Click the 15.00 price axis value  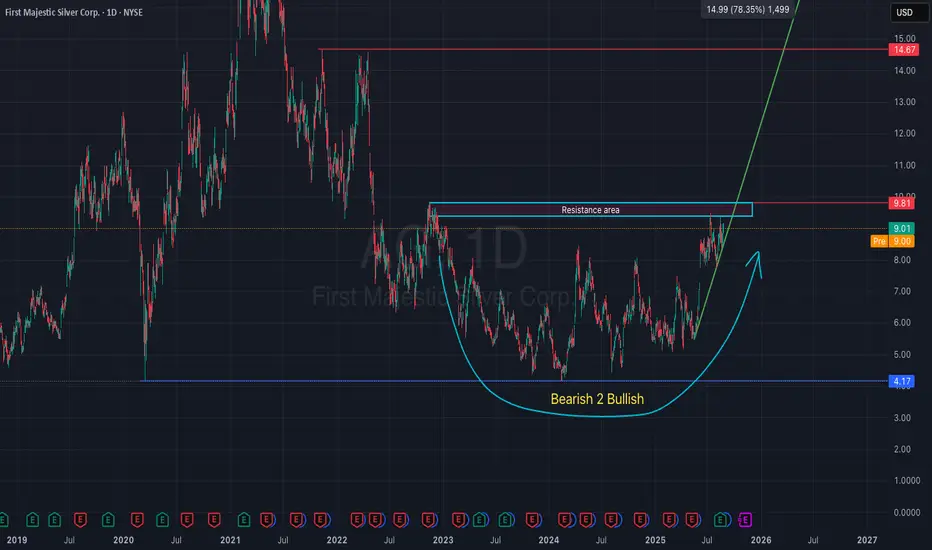pyautogui.click(x=905, y=39)
